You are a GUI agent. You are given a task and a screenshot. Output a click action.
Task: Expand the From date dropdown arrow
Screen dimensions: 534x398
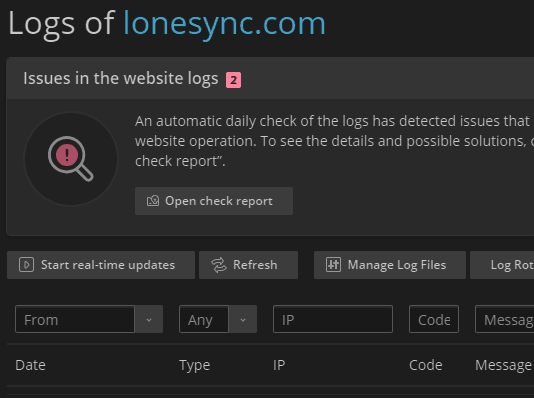point(149,319)
